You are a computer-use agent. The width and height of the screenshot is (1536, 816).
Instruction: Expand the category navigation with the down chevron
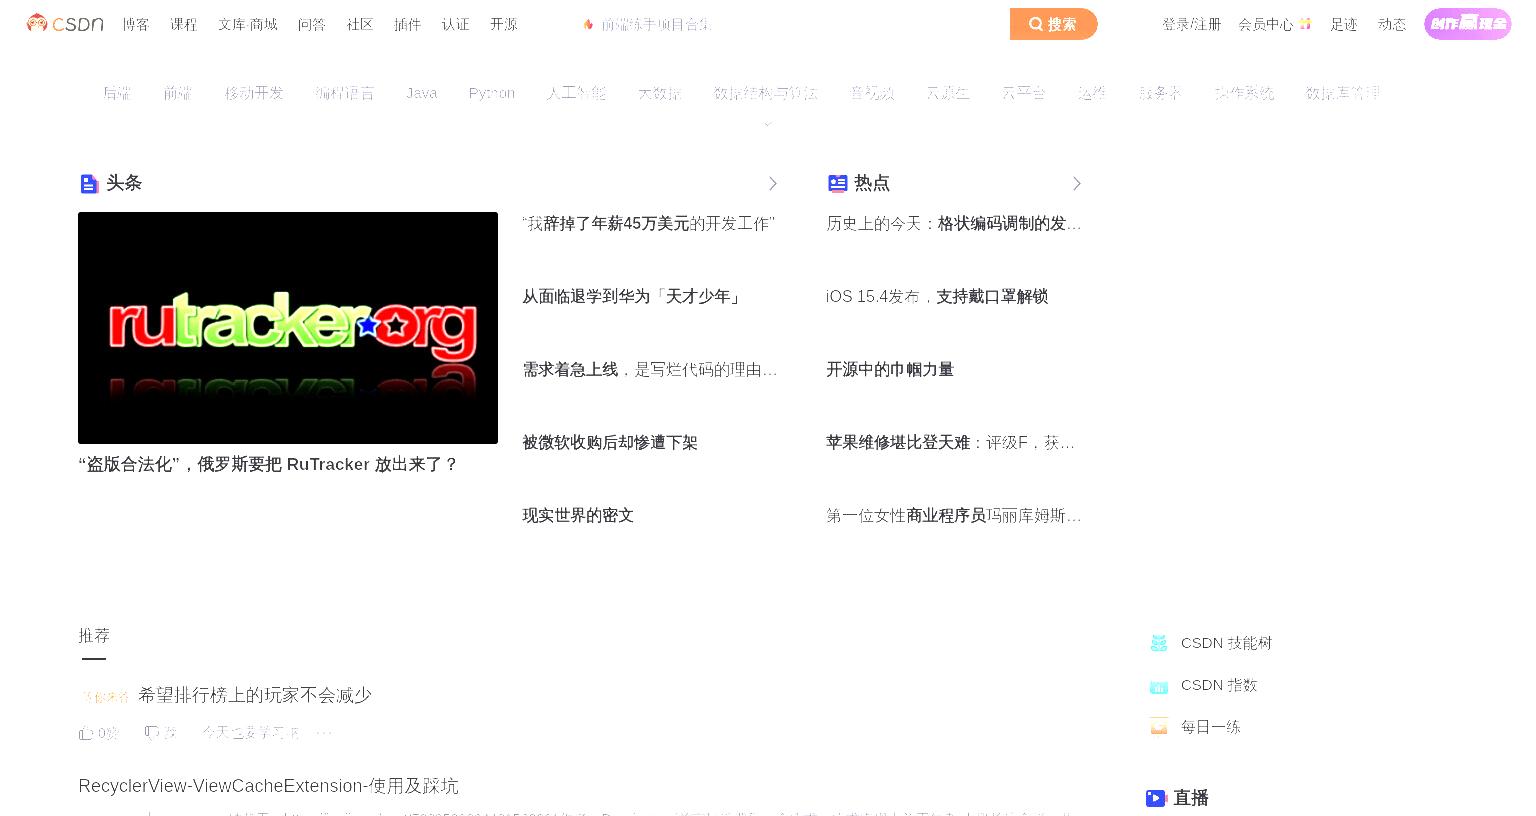pyautogui.click(x=768, y=124)
